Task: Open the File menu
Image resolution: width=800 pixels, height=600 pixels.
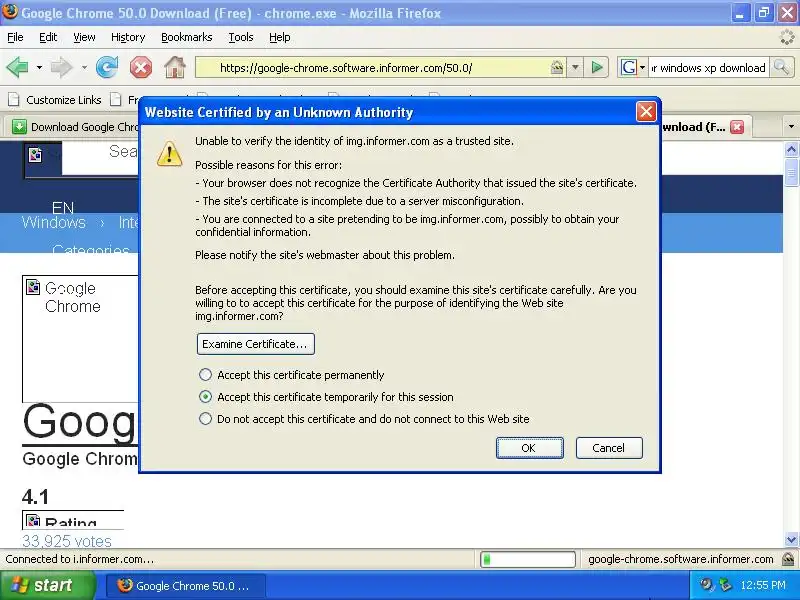Action: pyautogui.click(x=15, y=37)
